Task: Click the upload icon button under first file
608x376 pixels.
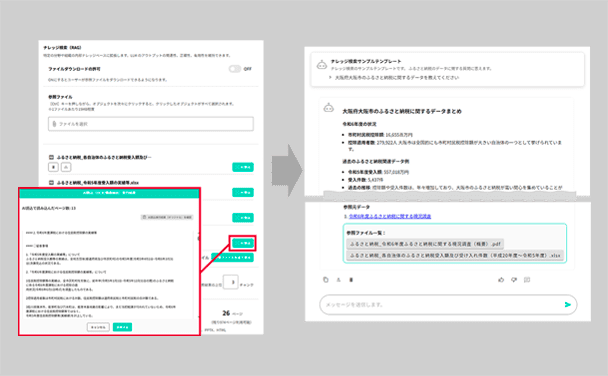Action: [x=66, y=167]
